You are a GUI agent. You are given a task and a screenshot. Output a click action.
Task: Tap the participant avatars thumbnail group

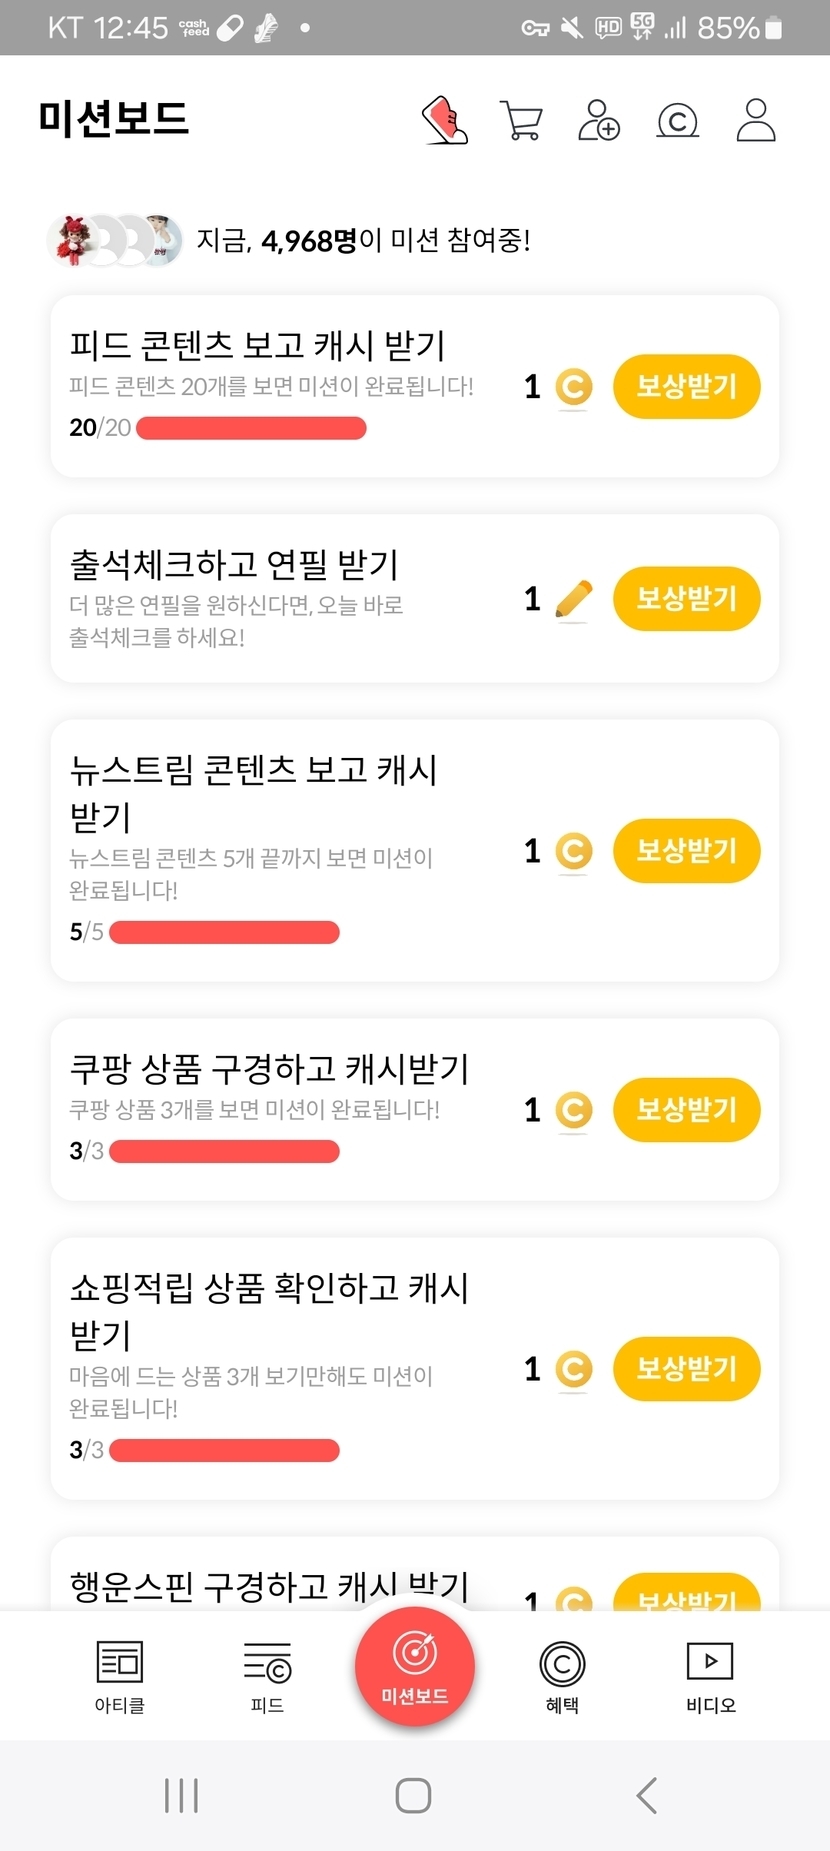115,241
